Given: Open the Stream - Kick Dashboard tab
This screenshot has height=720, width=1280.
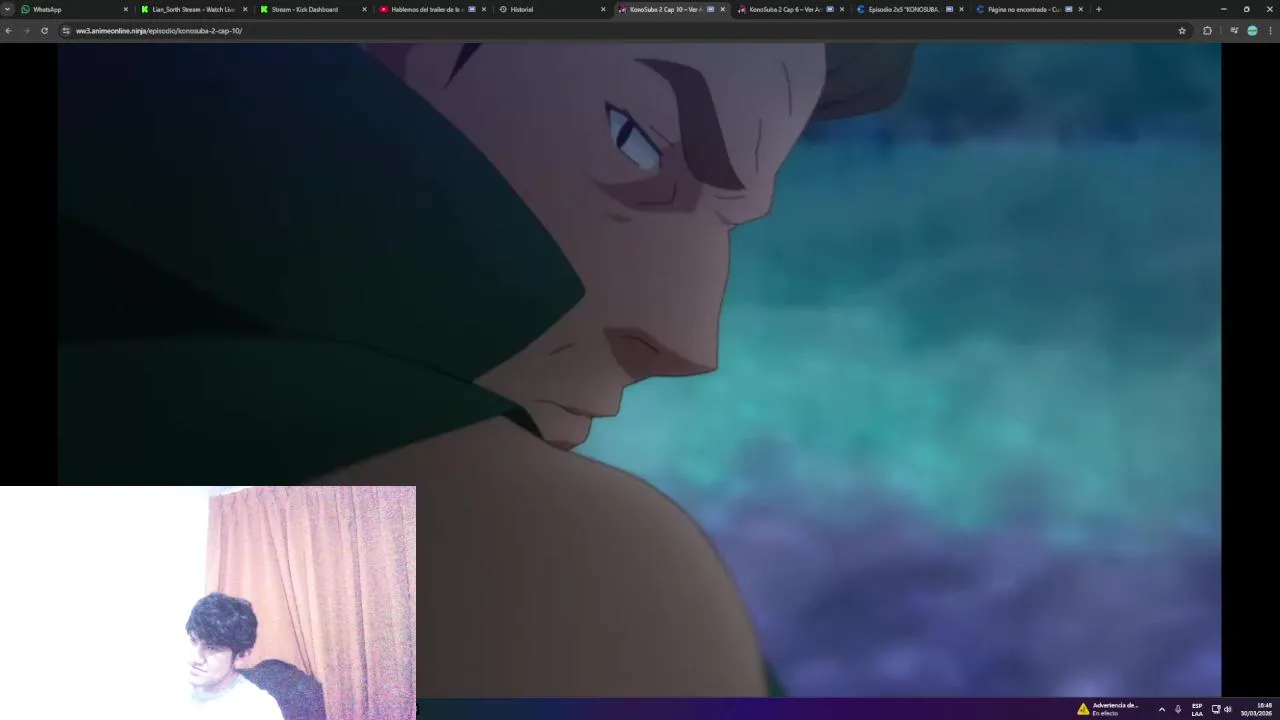Looking at the screenshot, I should [313, 9].
